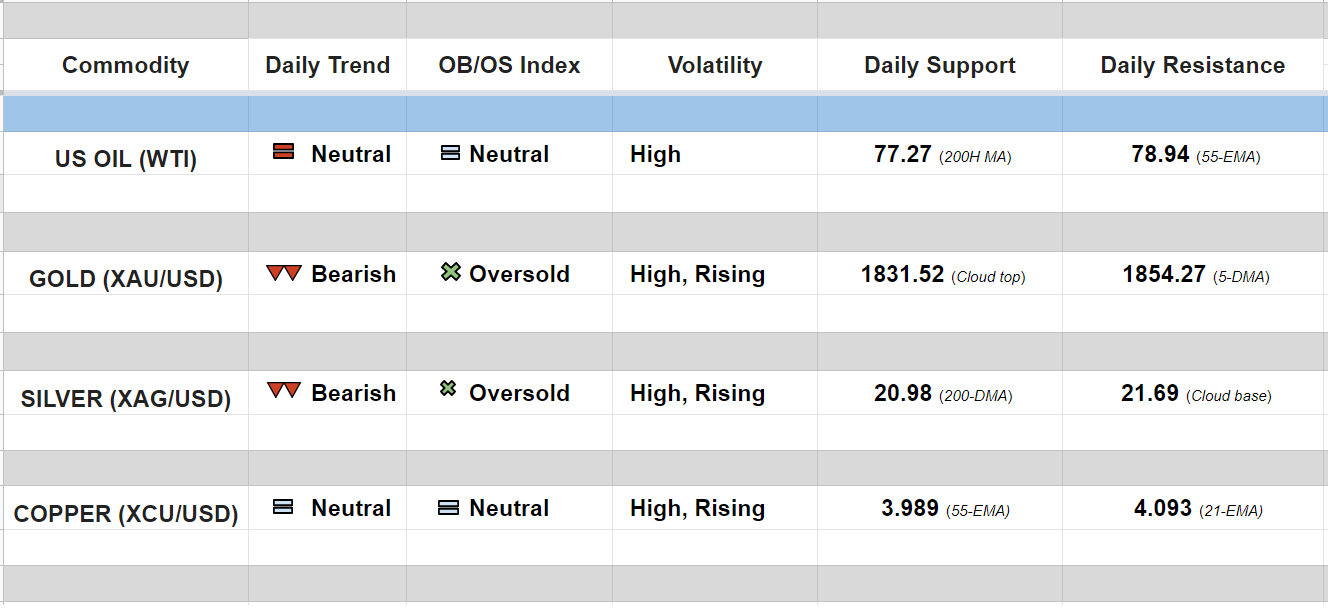Click the red neutral trend icon for US Oil
The width and height of the screenshot is (1328, 608).
283,152
